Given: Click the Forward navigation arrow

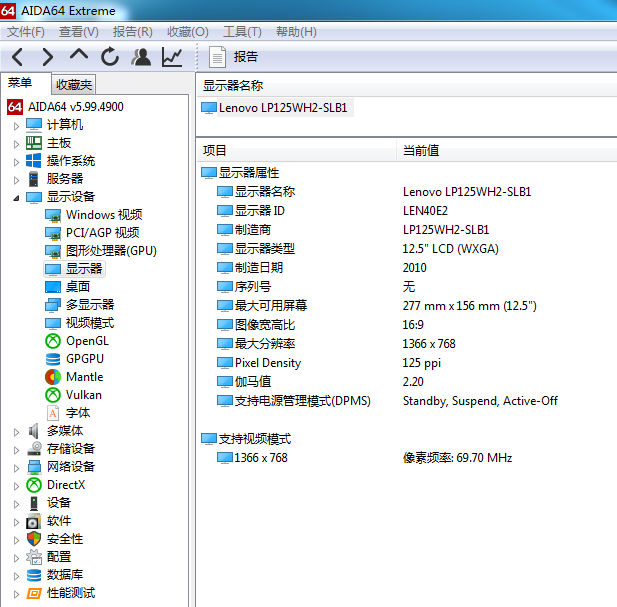Looking at the screenshot, I should coord(48,57).
